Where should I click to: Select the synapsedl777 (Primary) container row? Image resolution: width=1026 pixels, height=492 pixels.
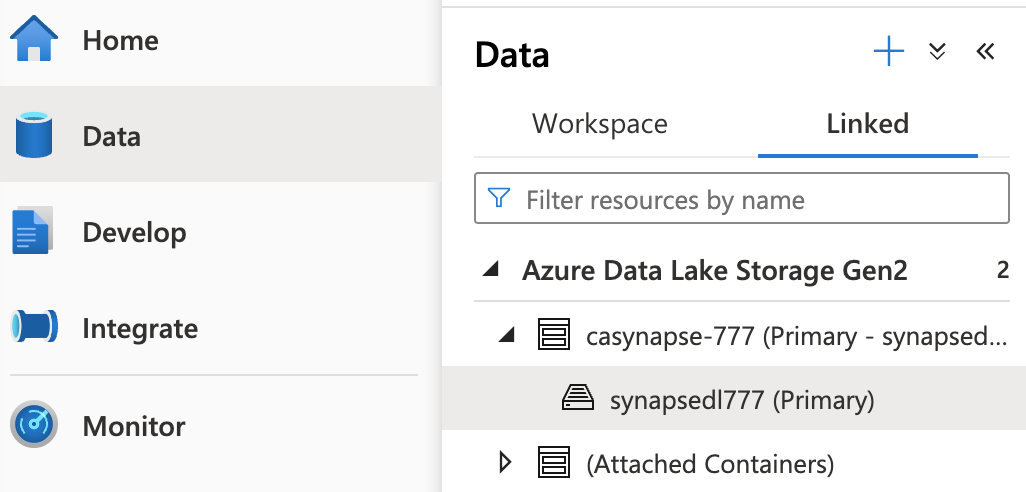741,400
